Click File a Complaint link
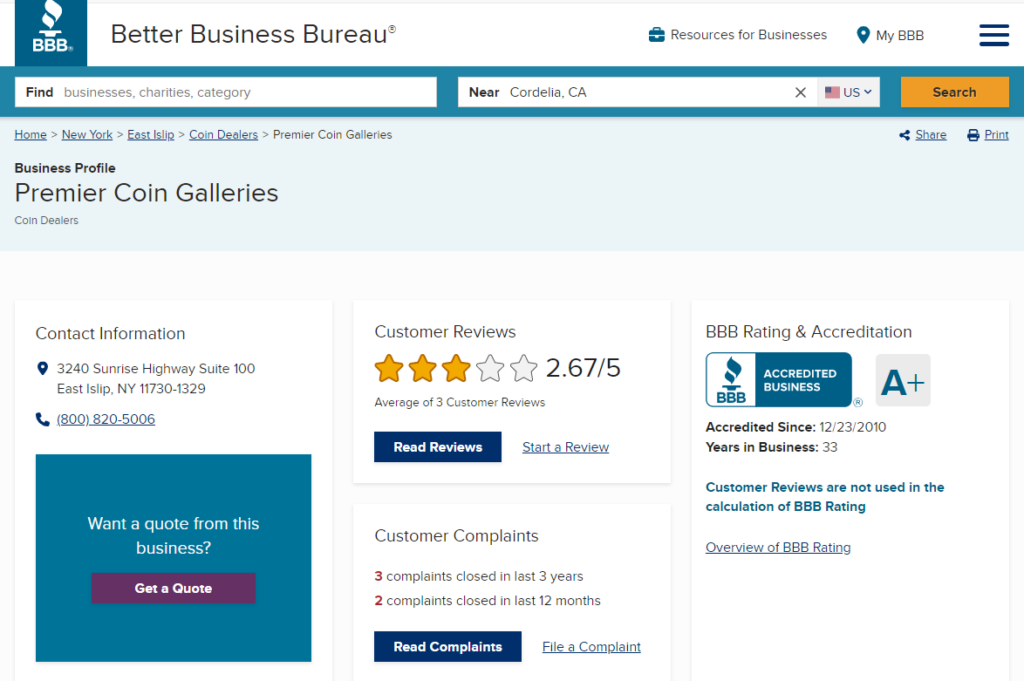The height and width of the screenshot is (681, 1024). 592,647
